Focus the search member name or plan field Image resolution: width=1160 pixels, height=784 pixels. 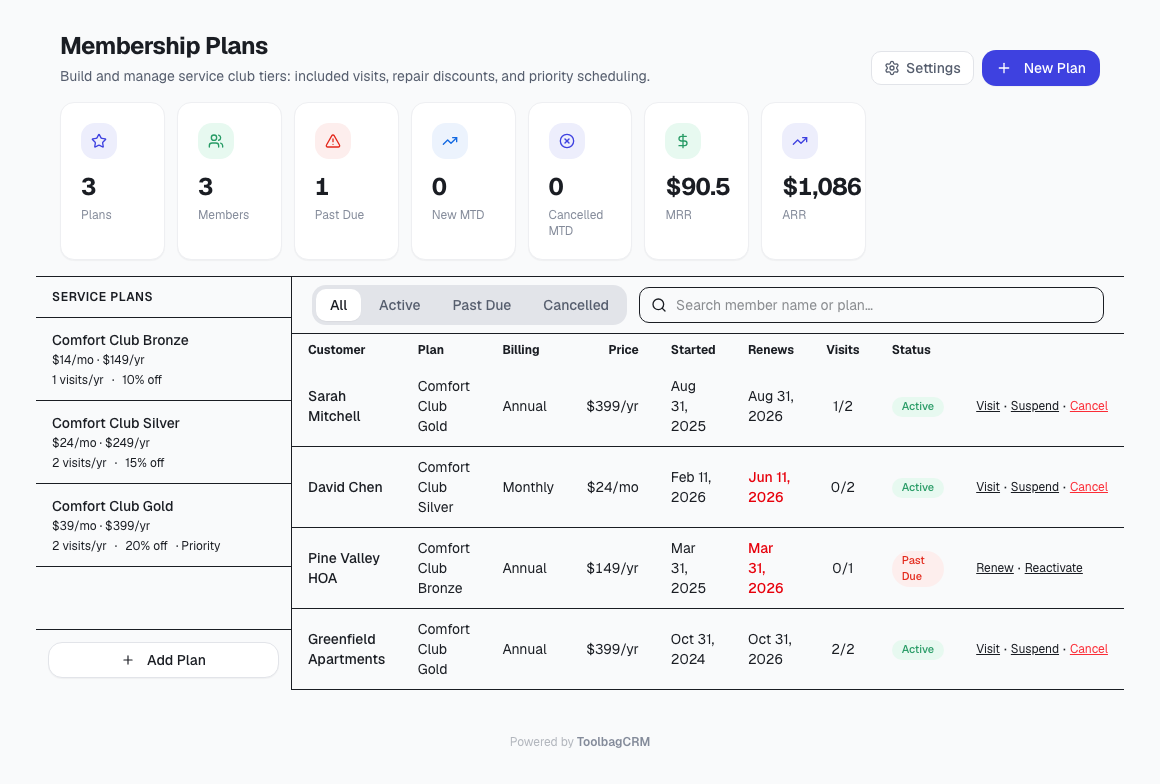(x=871, y=305)
